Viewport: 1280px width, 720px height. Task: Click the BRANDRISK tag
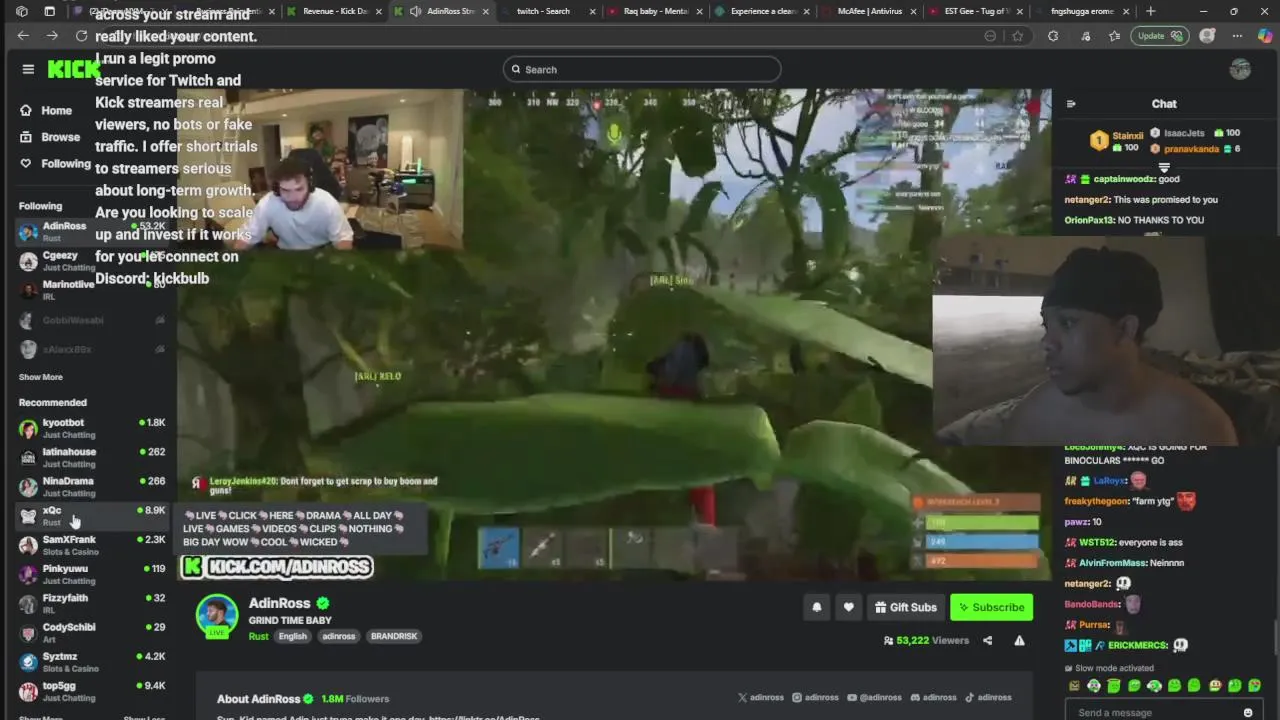[x=394, y=636]
